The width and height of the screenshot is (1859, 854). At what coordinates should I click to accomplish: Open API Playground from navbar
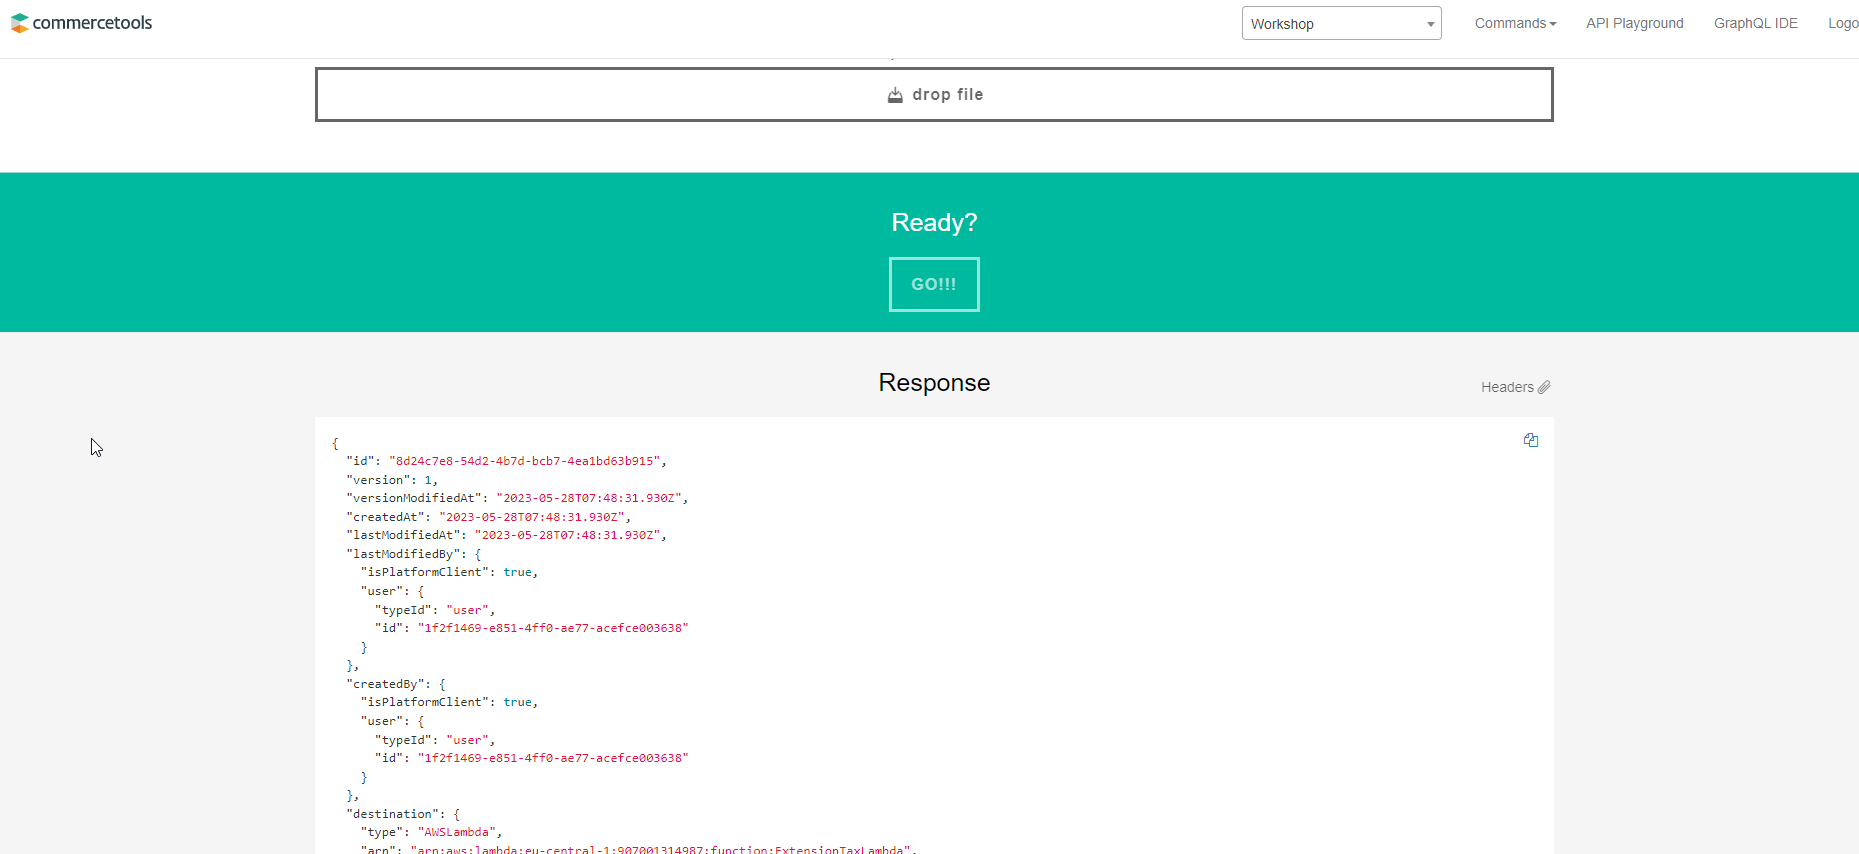(x=1634, y=24)
